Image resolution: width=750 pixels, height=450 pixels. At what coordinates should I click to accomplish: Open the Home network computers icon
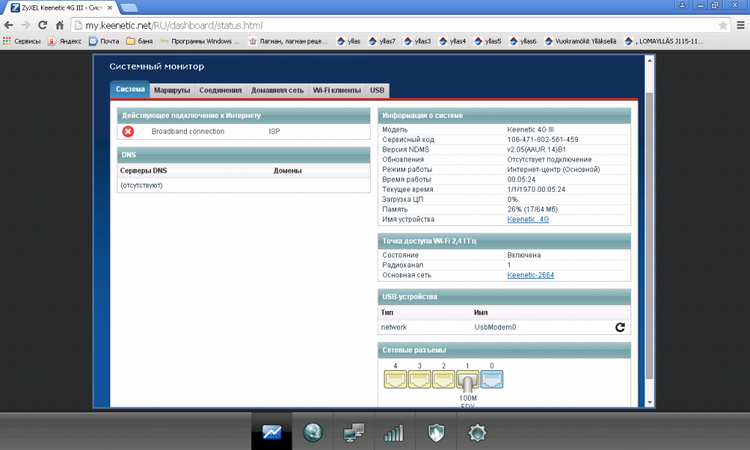point(354,432)
